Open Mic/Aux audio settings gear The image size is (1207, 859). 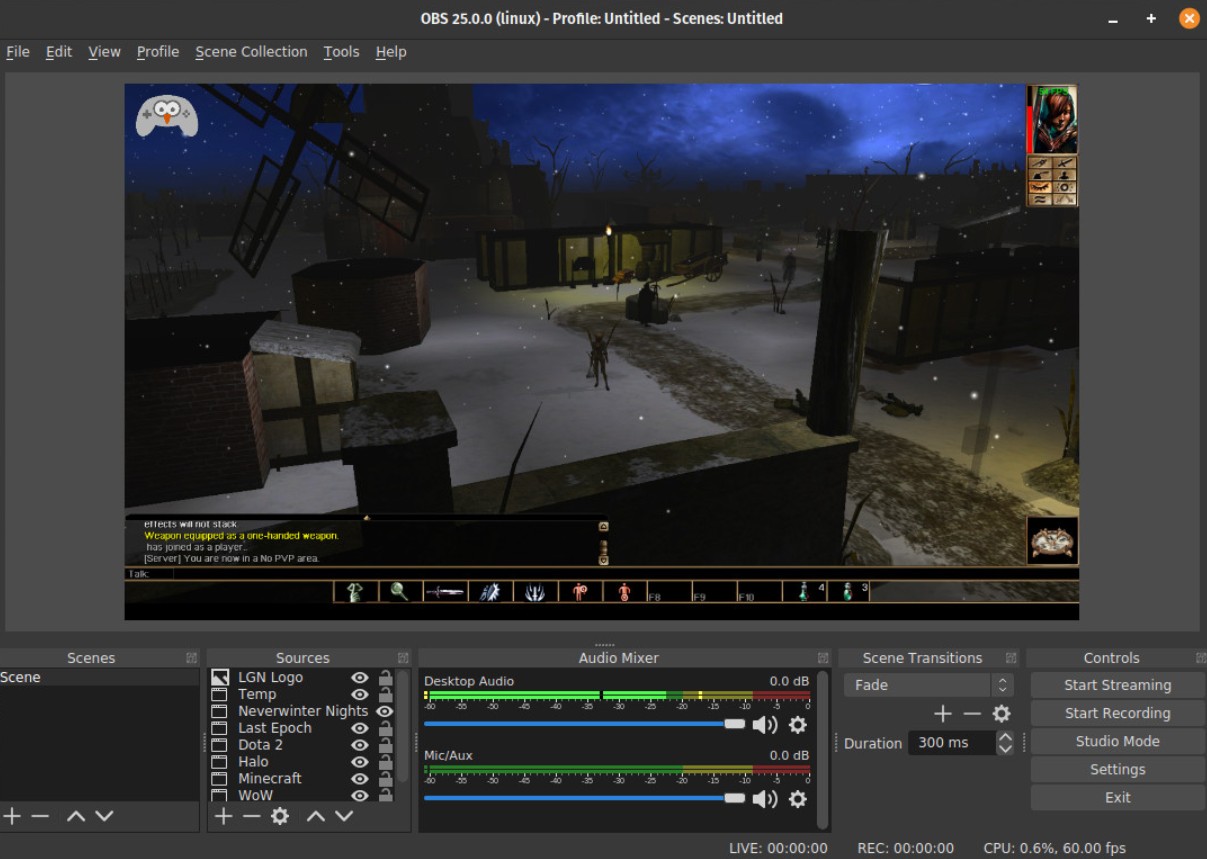point(797,798)
